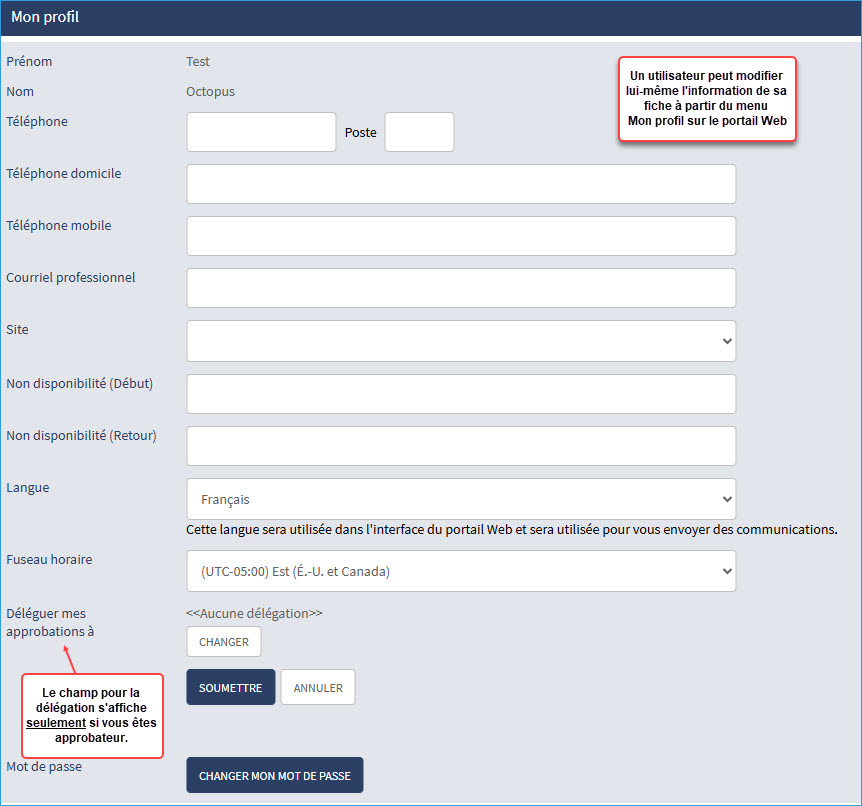This screenshot has height=806, width=862.
Task: Expand the Langue dropdown showing Français
Action: tap(461, 499)
